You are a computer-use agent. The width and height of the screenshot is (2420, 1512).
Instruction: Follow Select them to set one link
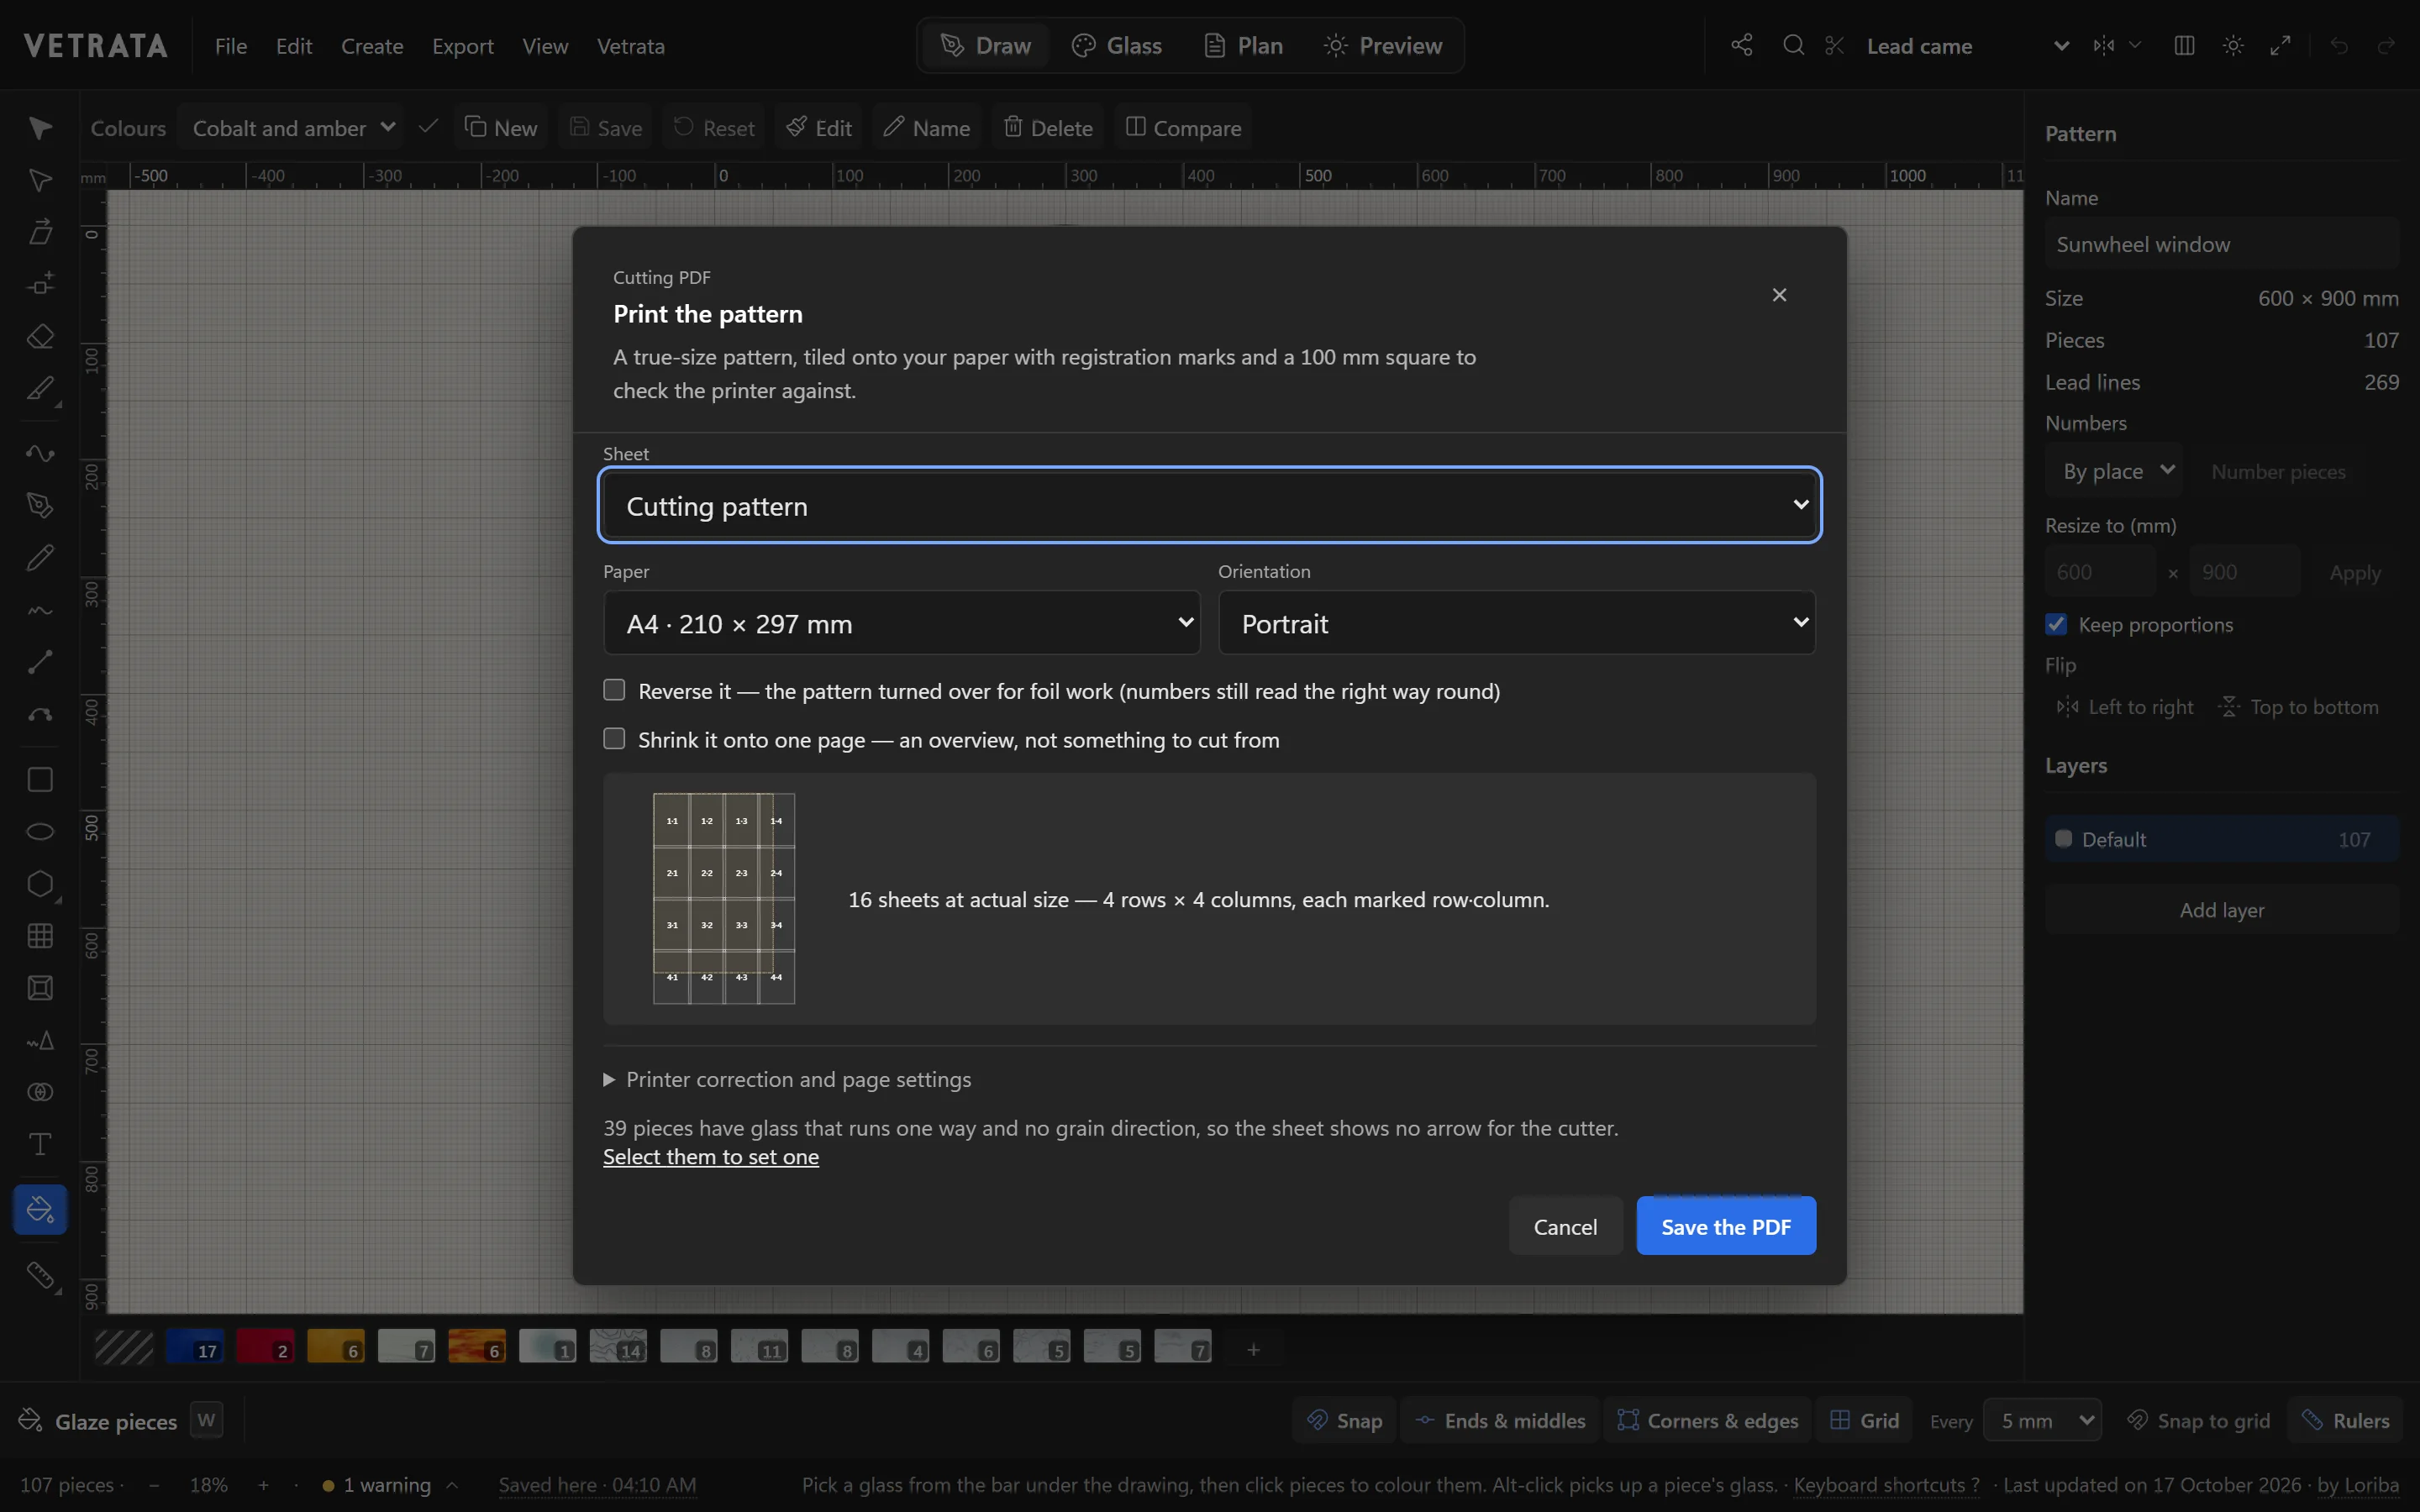[711, 1157]
